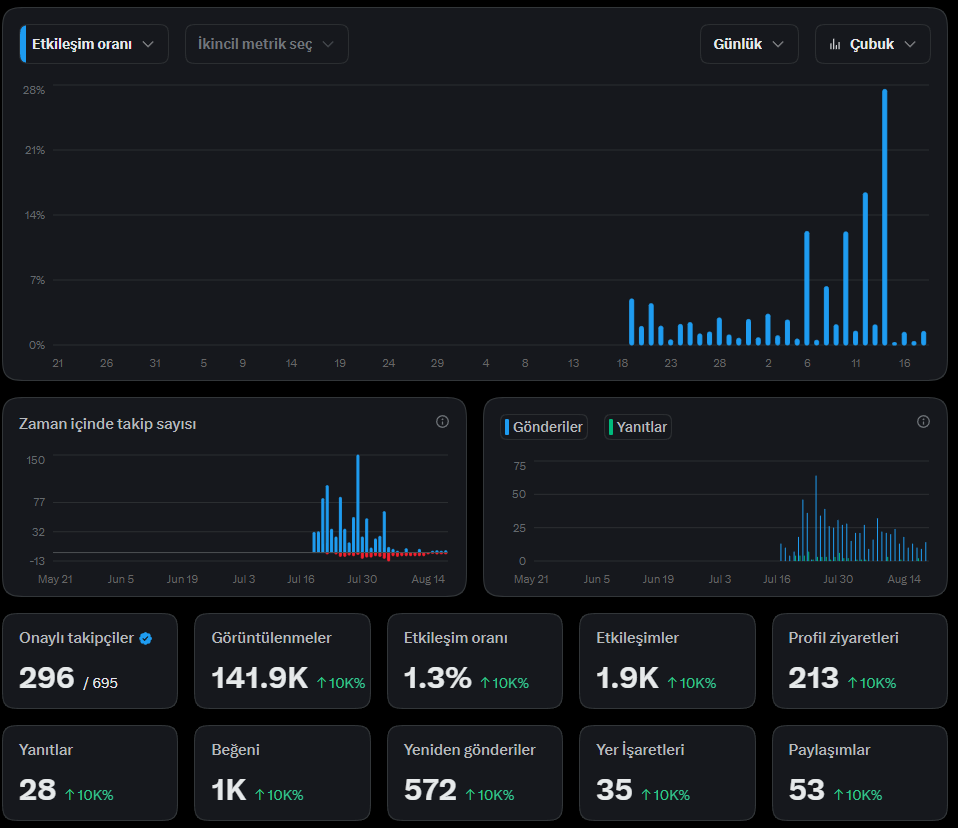Toggle the Gönderiler series legend

[x=544, y=427]
